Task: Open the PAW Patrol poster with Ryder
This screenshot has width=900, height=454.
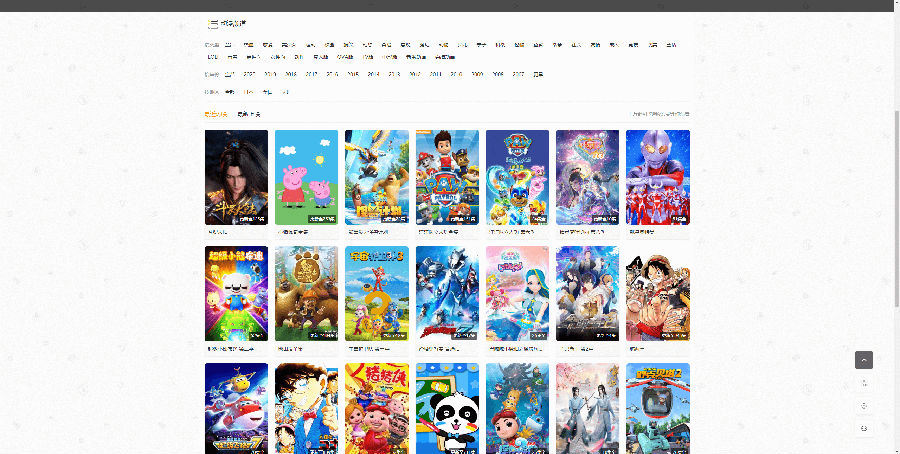Action: (447, 177)
